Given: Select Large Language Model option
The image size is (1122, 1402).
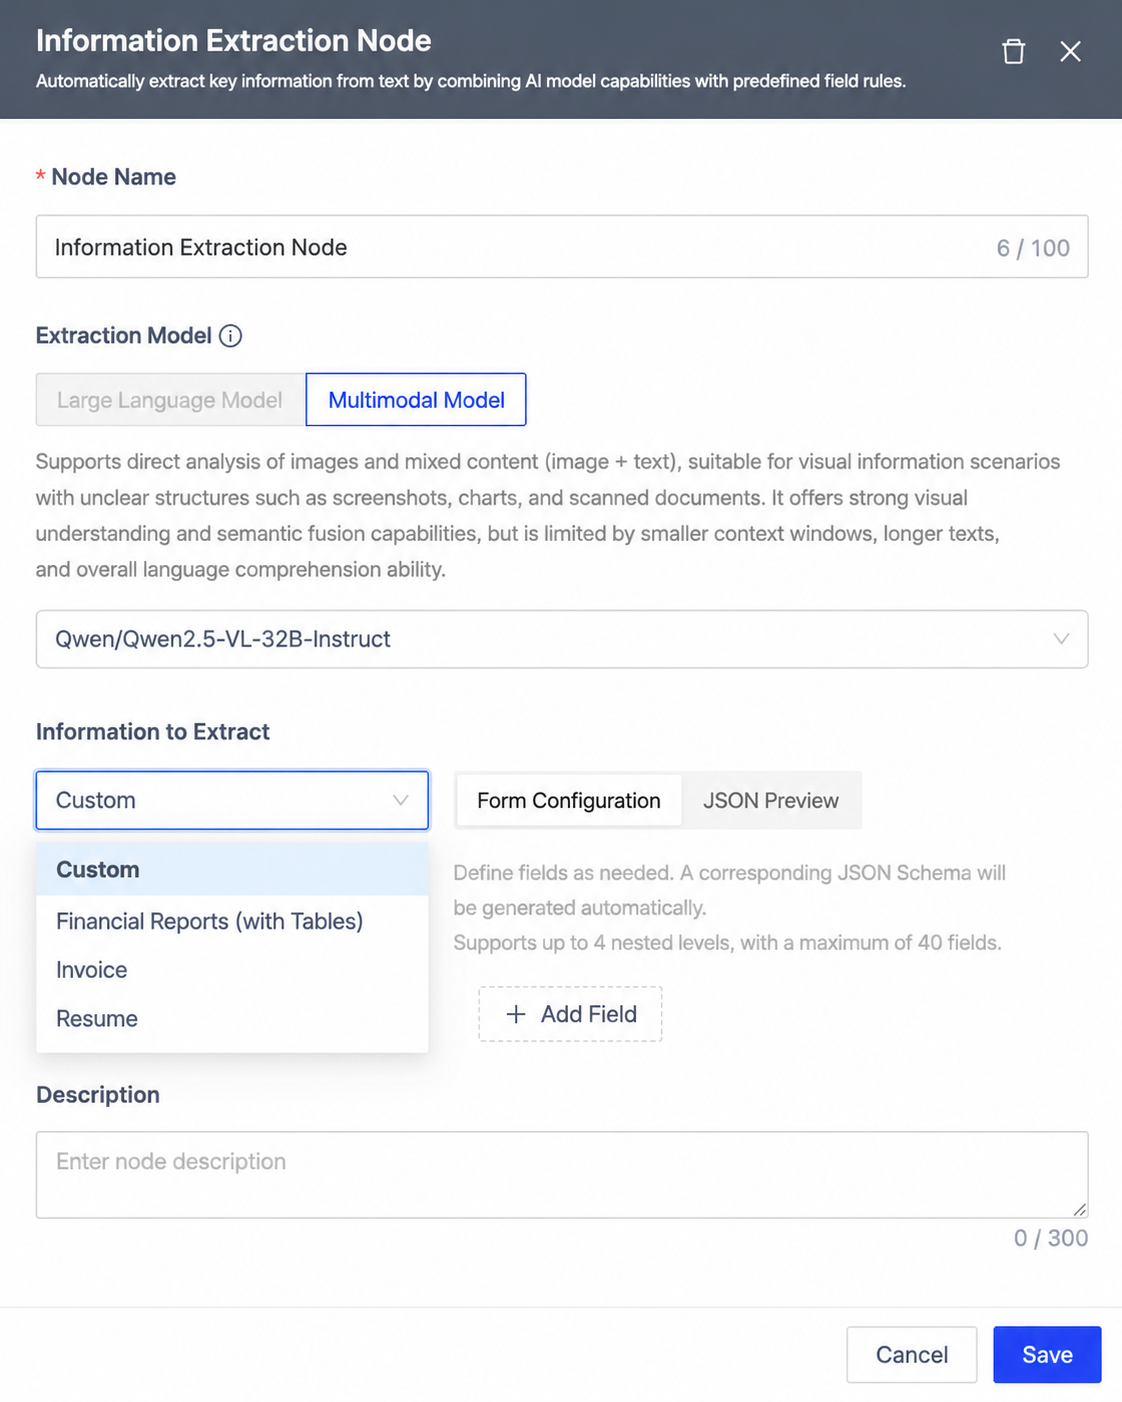Looking at the screenshot, I should pyautogui.click(x=170, y=400).
